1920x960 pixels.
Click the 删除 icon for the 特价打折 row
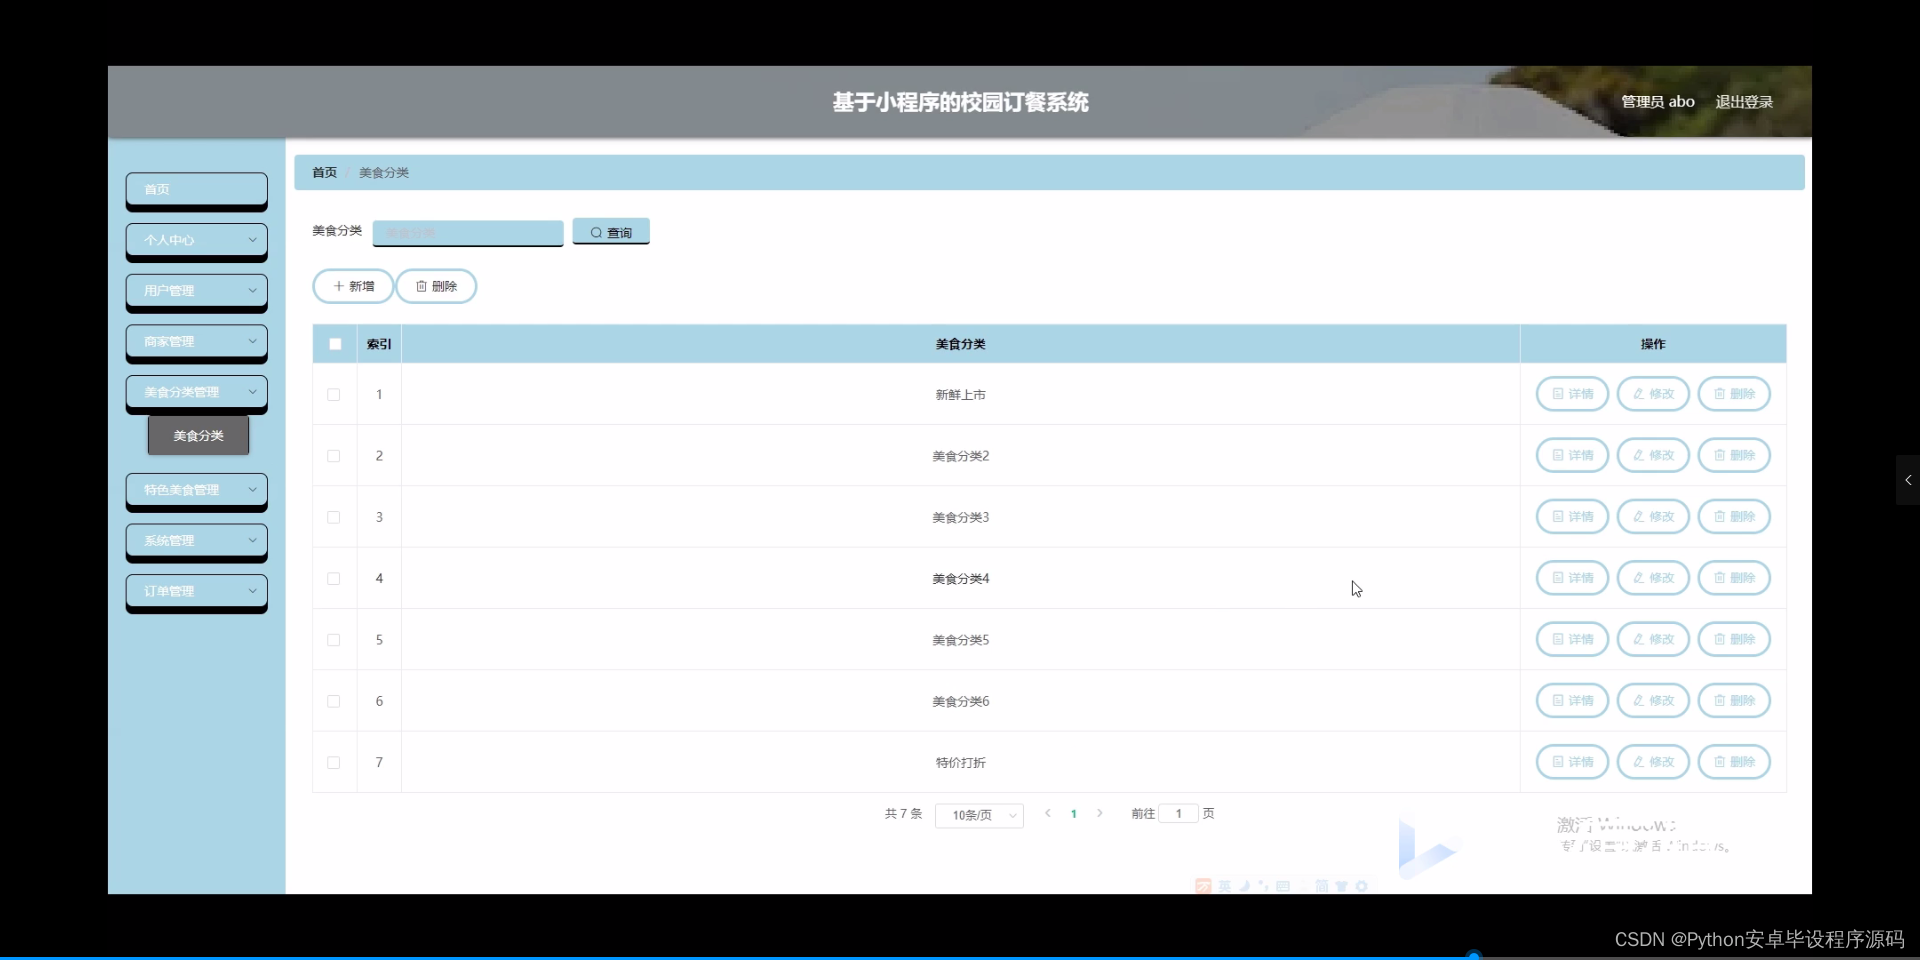1718,761
